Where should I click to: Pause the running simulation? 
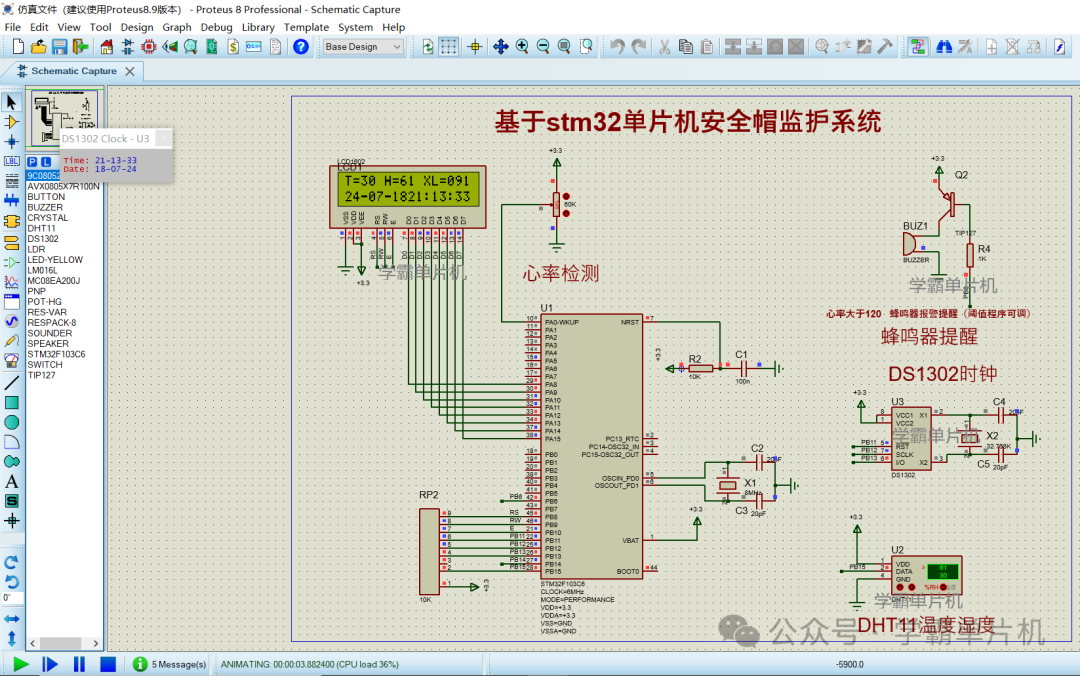tap(79, 664)
